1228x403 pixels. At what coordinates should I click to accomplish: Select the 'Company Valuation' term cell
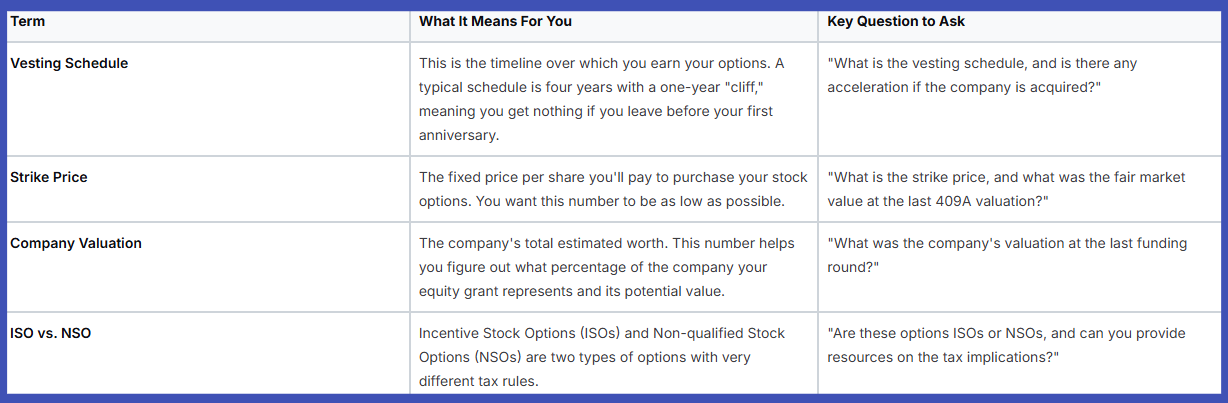pos(76,243)
